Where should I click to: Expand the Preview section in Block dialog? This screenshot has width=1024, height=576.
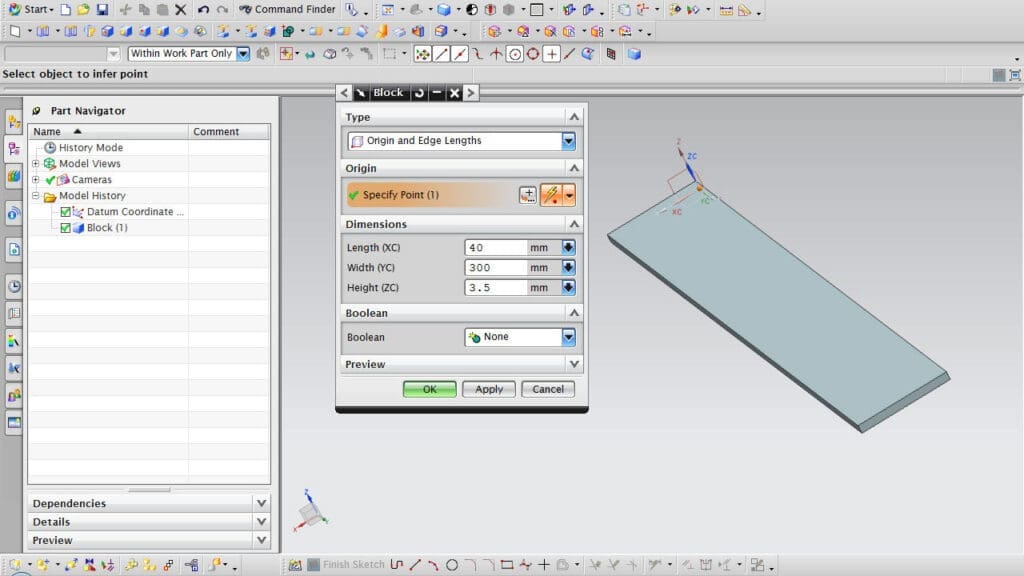[573, 365]
